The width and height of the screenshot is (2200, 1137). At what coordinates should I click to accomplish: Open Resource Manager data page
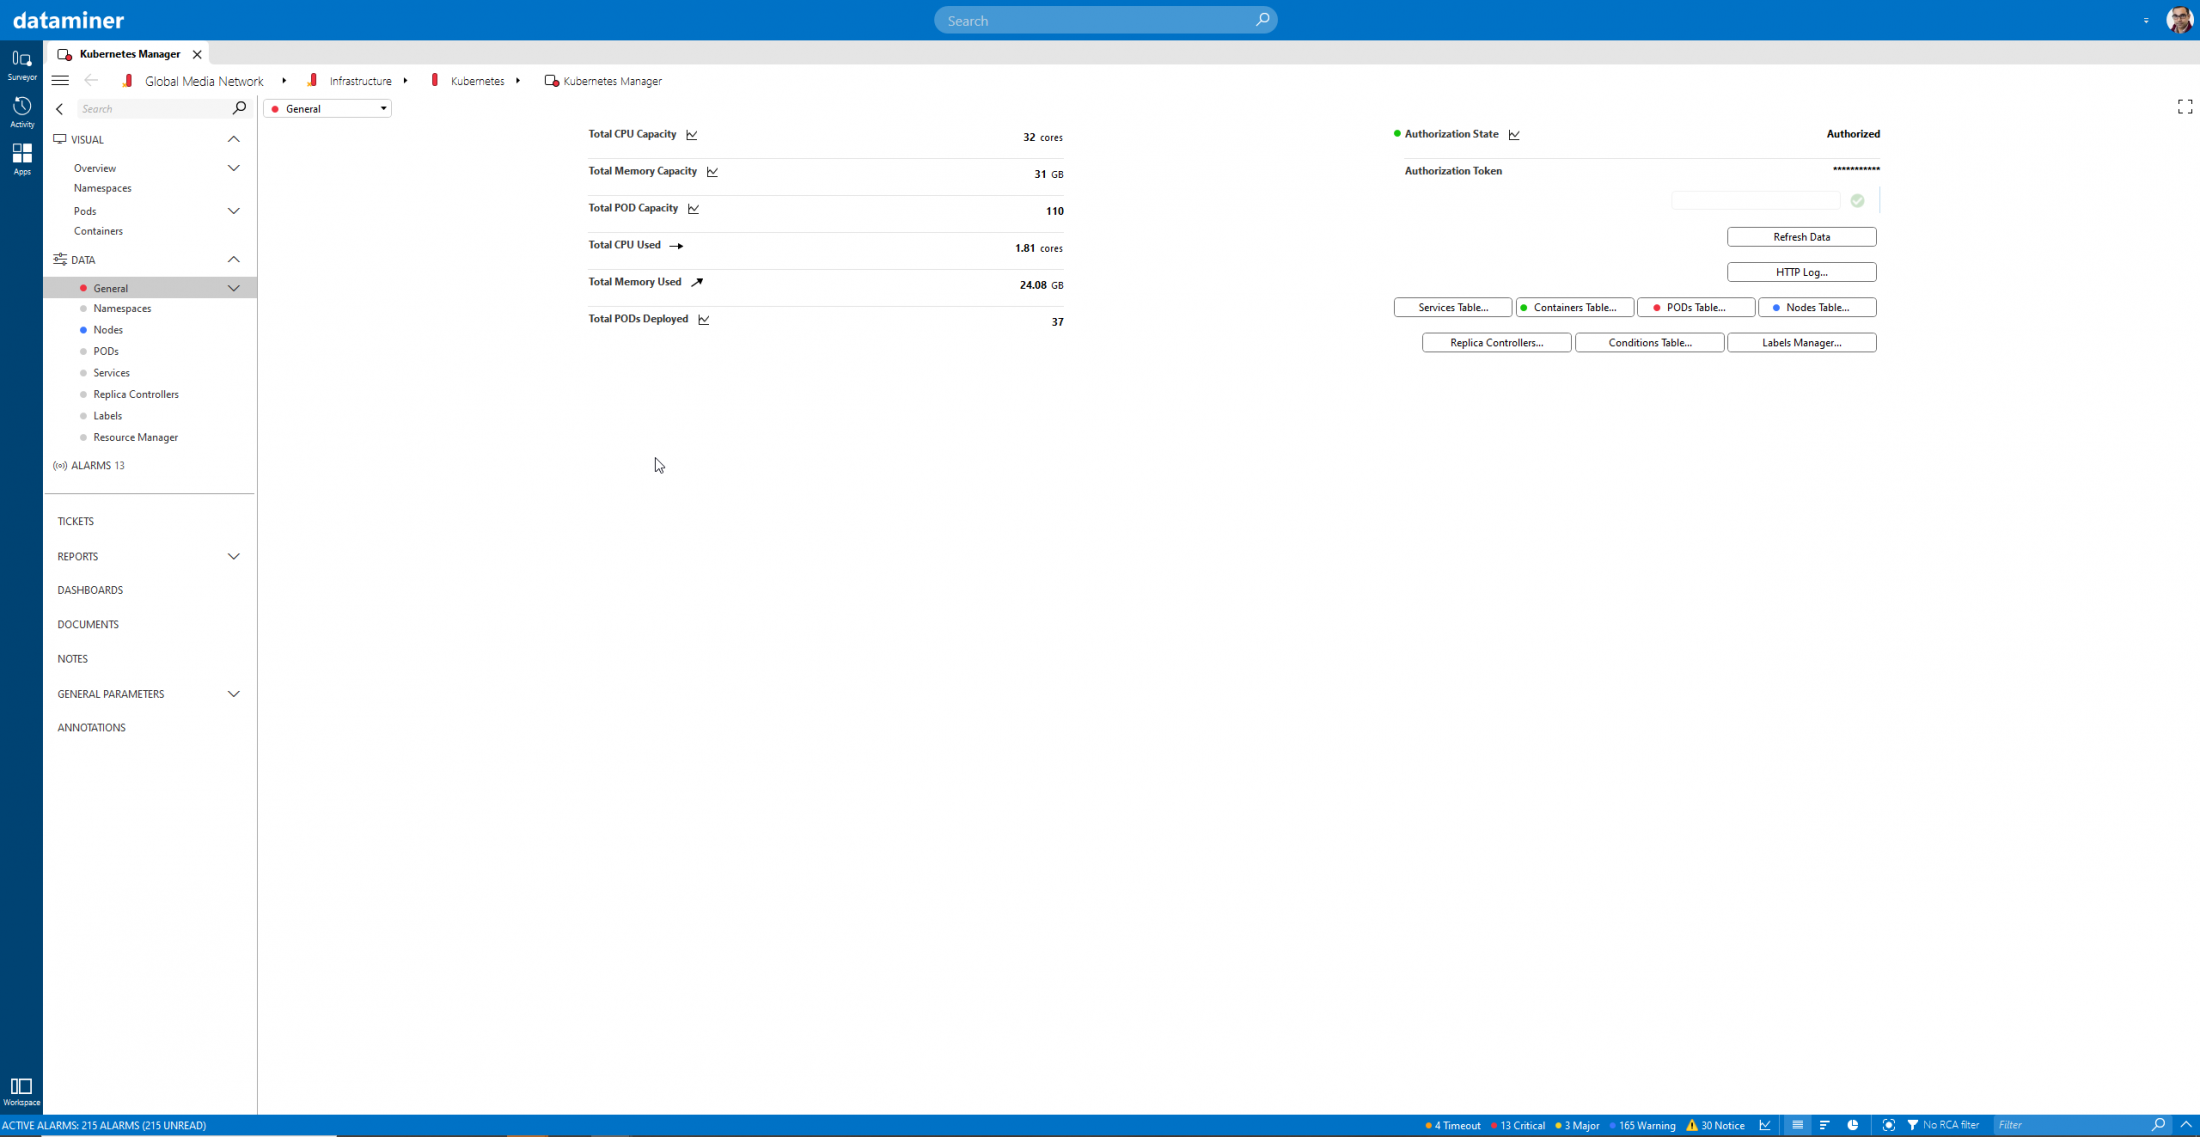click(135, 438)
